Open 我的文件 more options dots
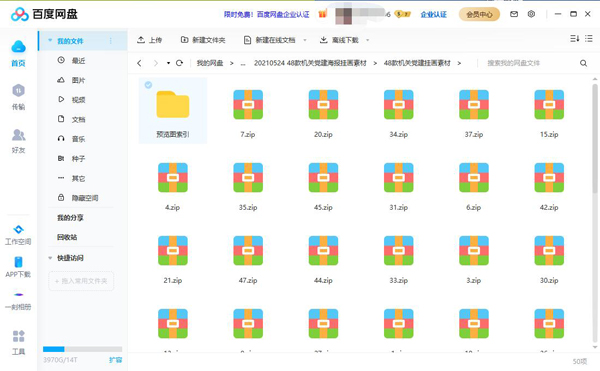 click(111, 41)
